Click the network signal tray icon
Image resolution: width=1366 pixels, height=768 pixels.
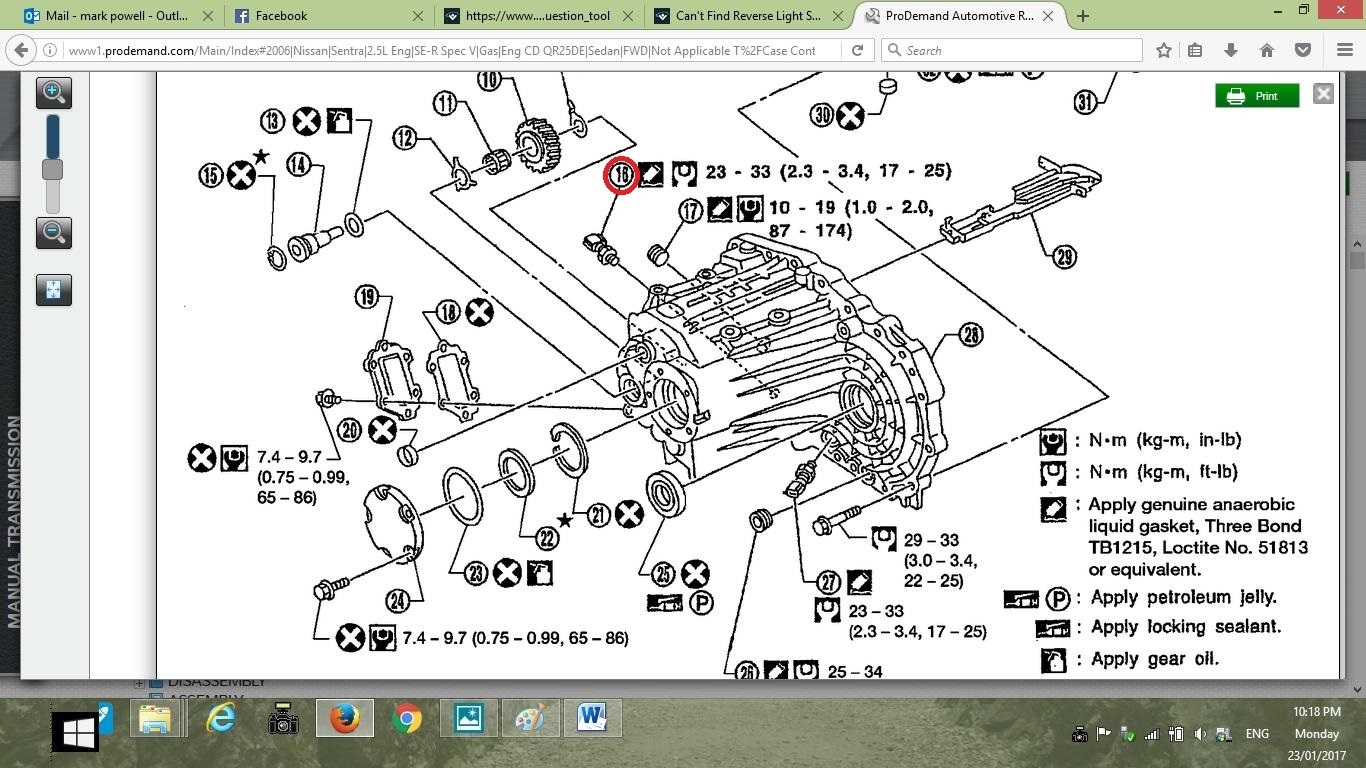[x=1152, y=735]
